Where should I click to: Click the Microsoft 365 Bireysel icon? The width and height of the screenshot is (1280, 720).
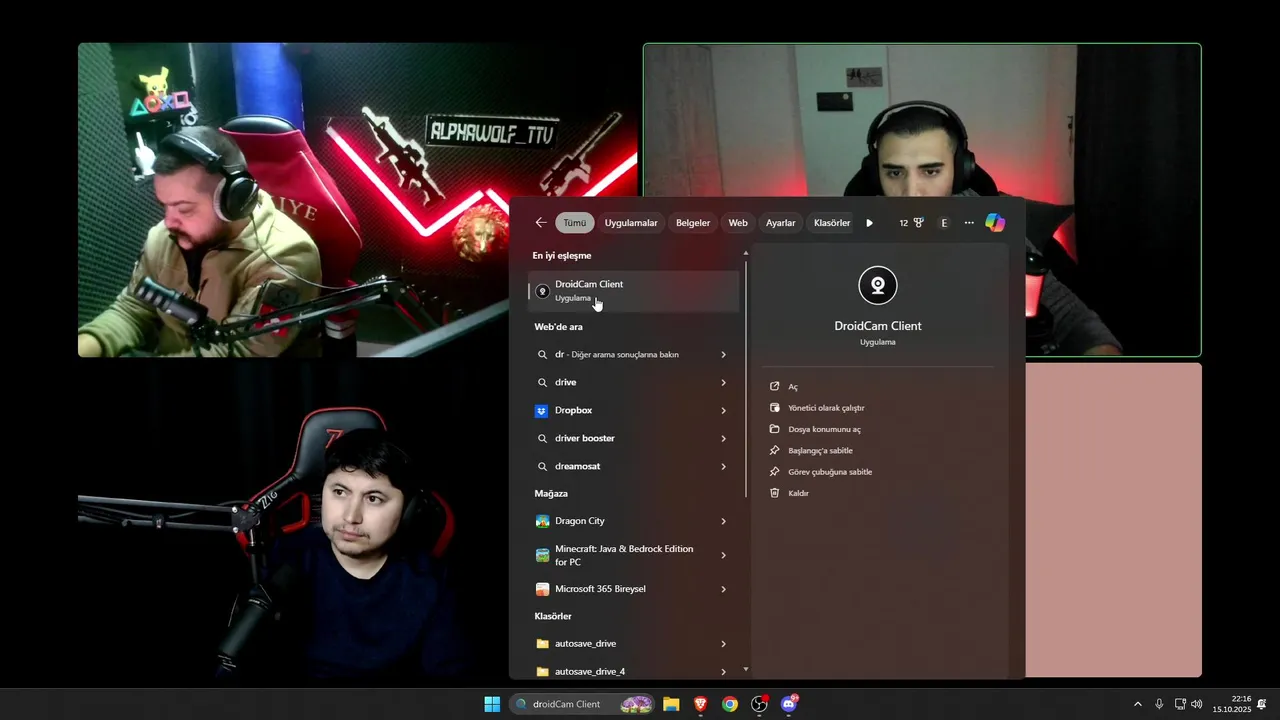[x=542, y=589]
